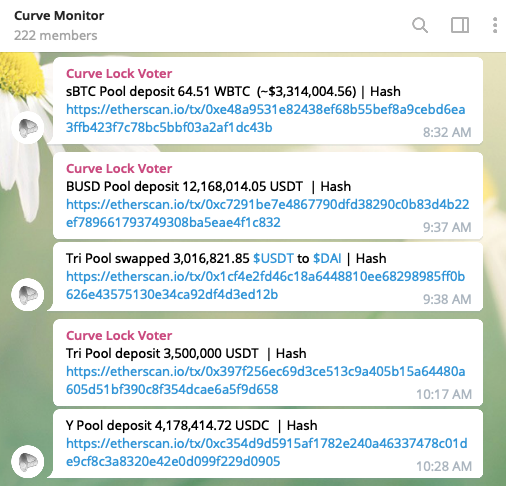Click avatar beside sBTC Pool deposit message
The width and height of the screenshot is (506, 486).
(x=28, y=128)
